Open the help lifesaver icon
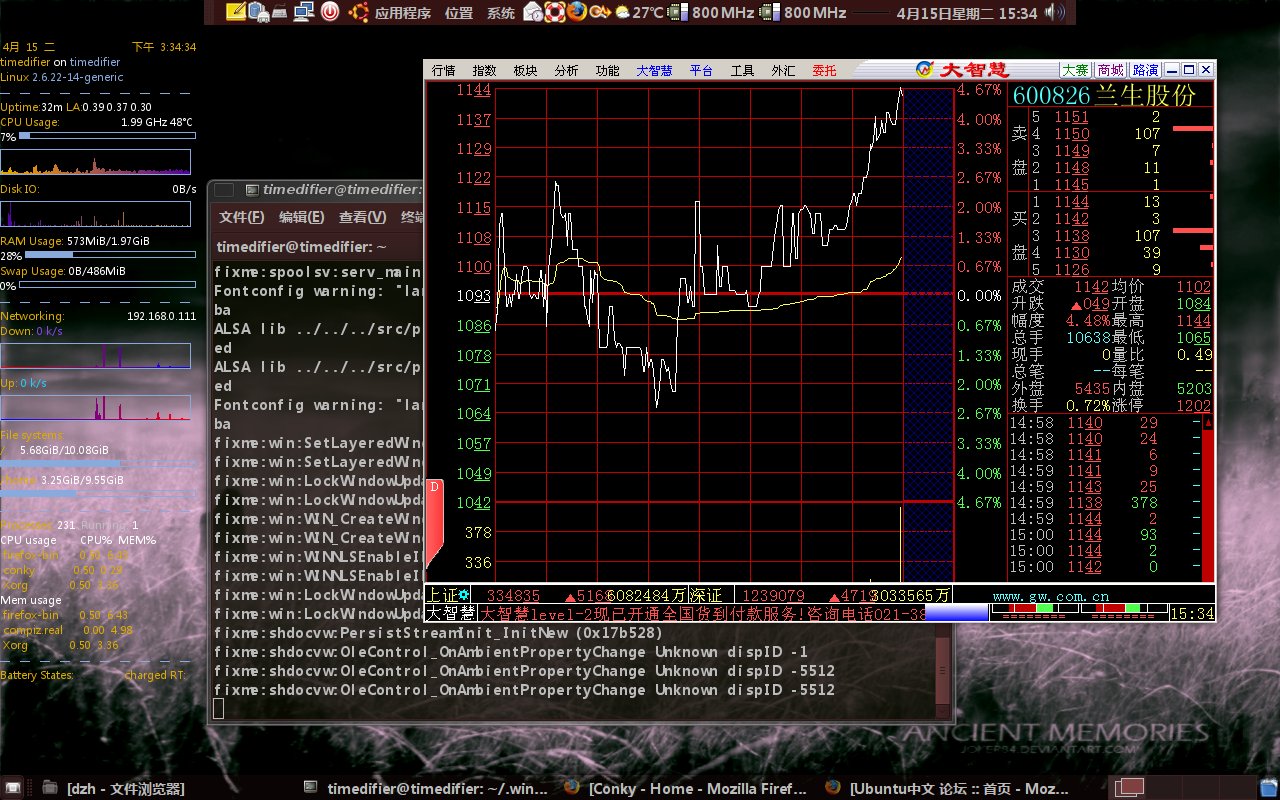1280x800 pixels. click(555, 12)
